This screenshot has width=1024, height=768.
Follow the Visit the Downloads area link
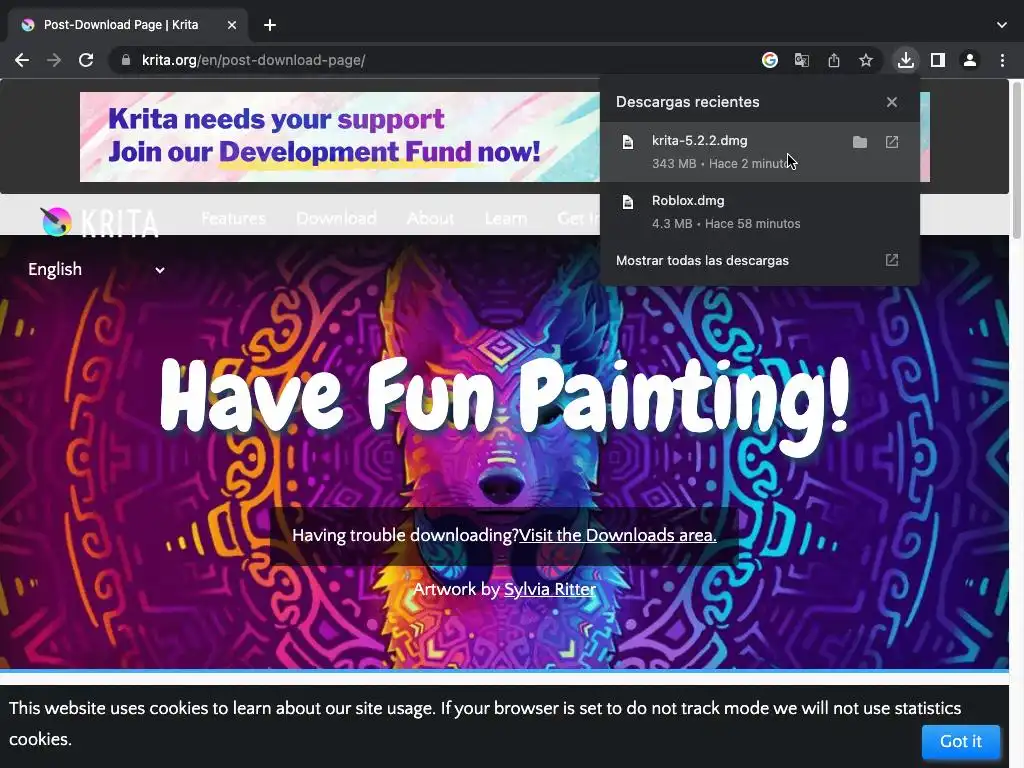point(618,536)
